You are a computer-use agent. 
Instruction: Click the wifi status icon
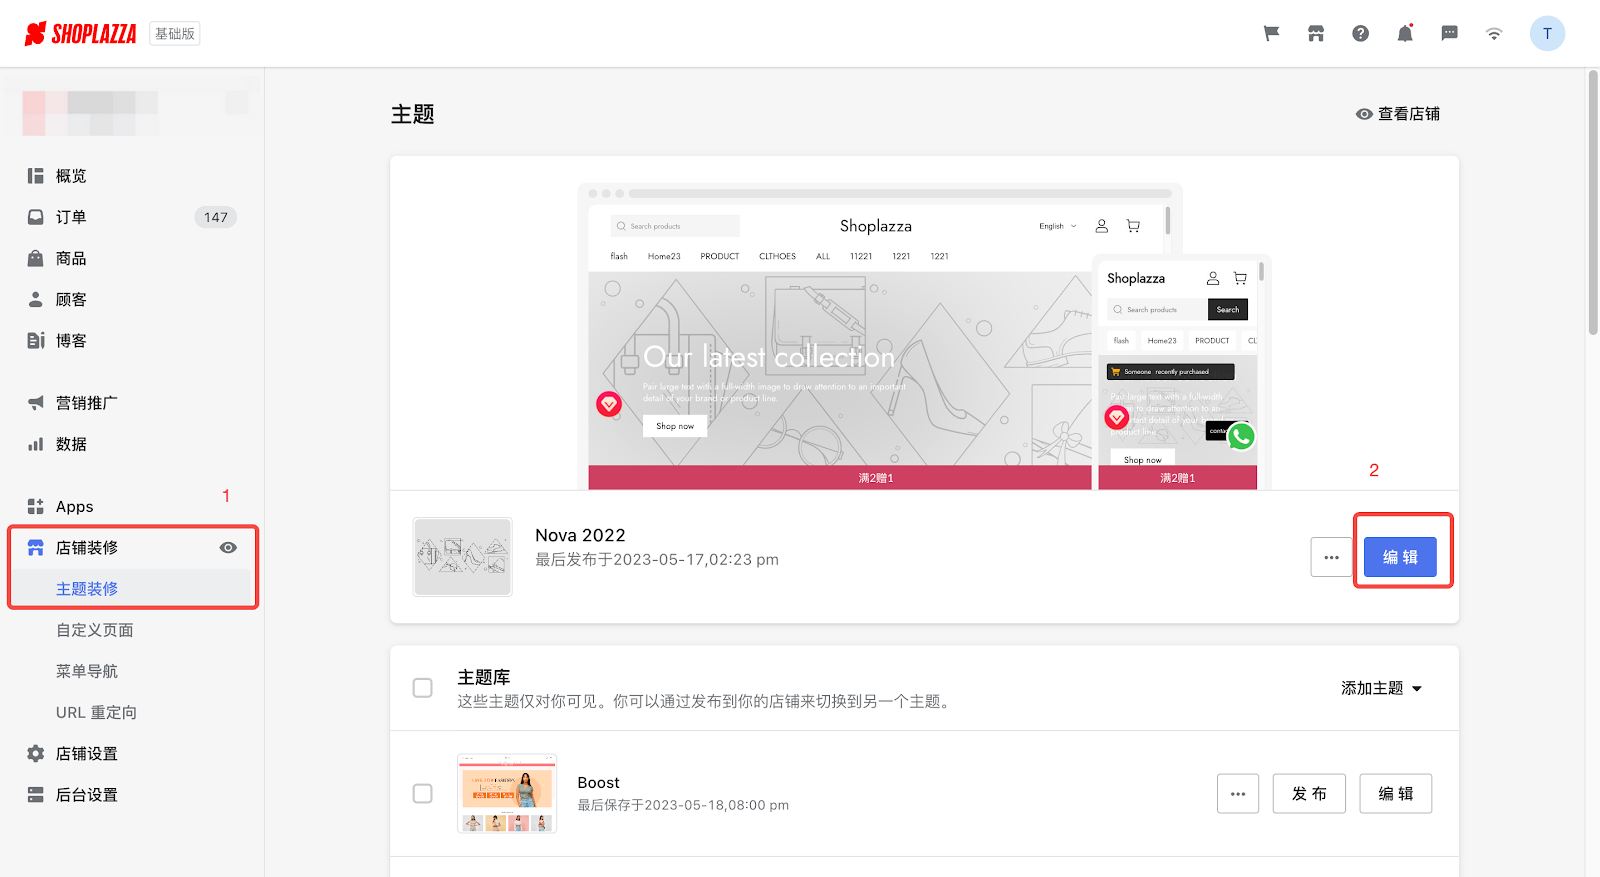(x=1494, y=34)
